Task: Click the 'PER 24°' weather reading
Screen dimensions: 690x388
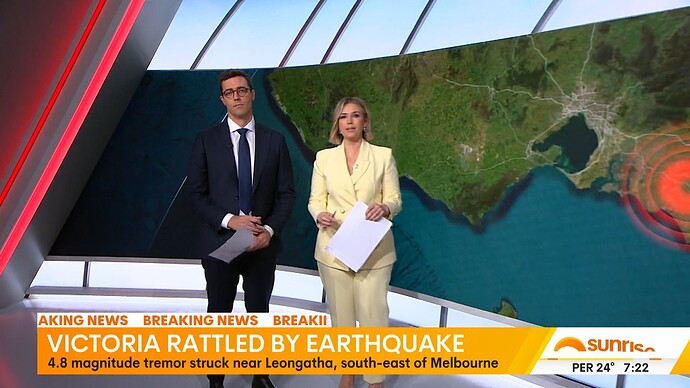Action: coord(592,368)
